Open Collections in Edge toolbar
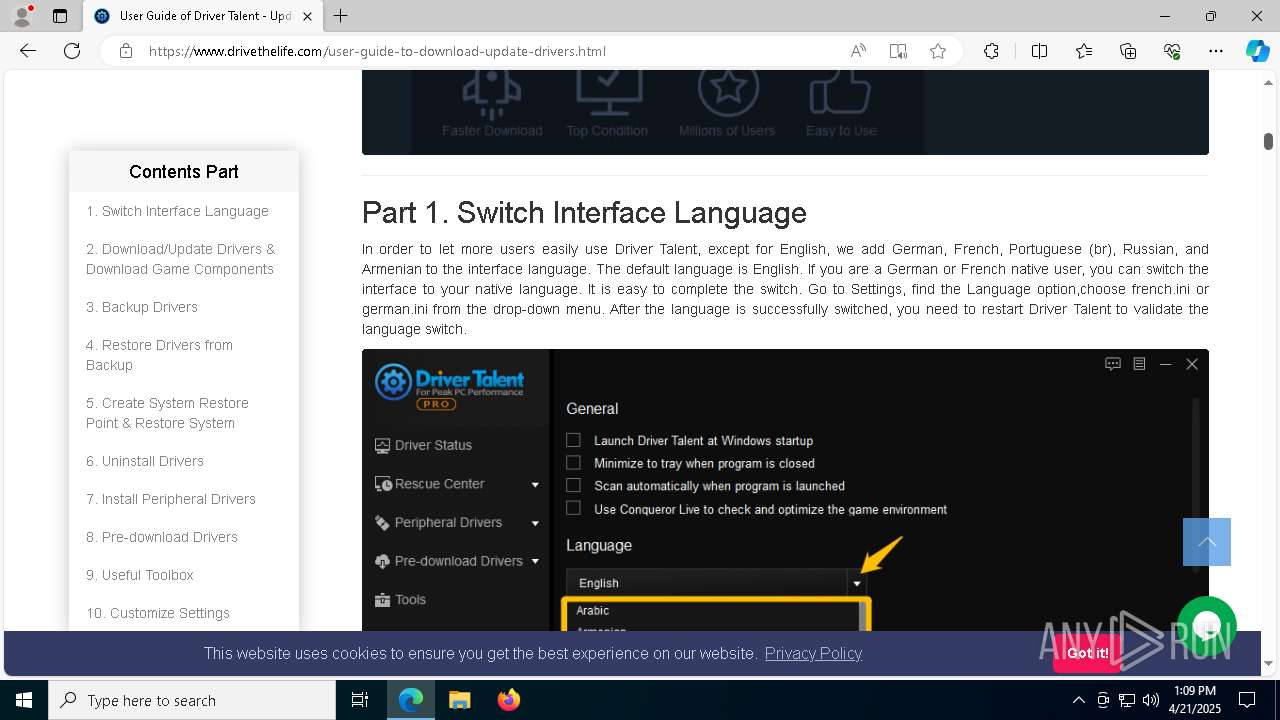Viewport: 1280px width, 720px height. point(1128,51)
